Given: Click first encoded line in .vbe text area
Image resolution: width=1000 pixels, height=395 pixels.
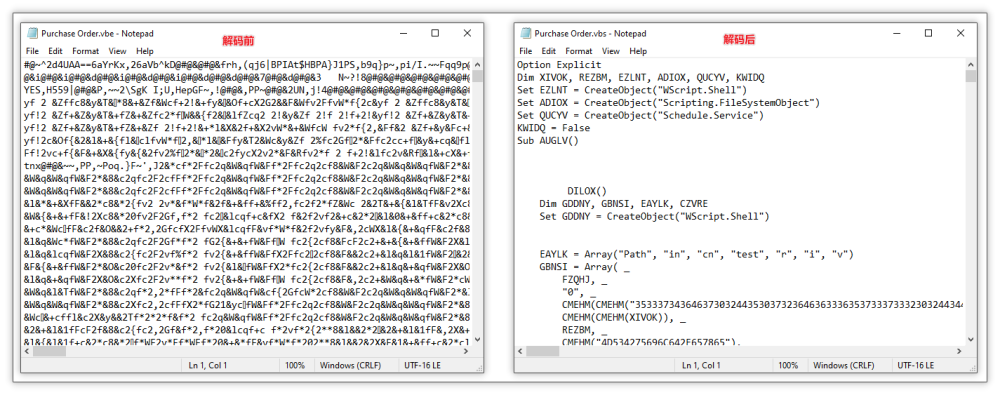Looking at the screenshot, I should pyautogui.click(x=247, y=64).
